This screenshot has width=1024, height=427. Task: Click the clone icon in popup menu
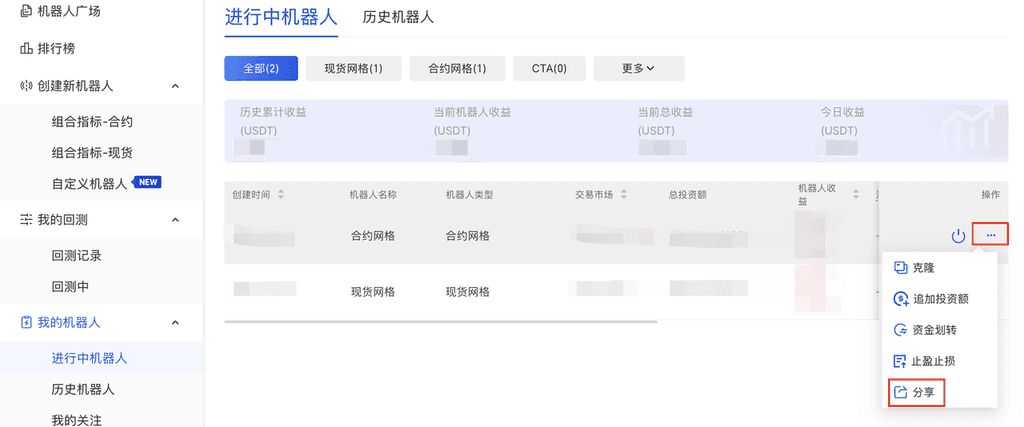[x=900, y=268]
